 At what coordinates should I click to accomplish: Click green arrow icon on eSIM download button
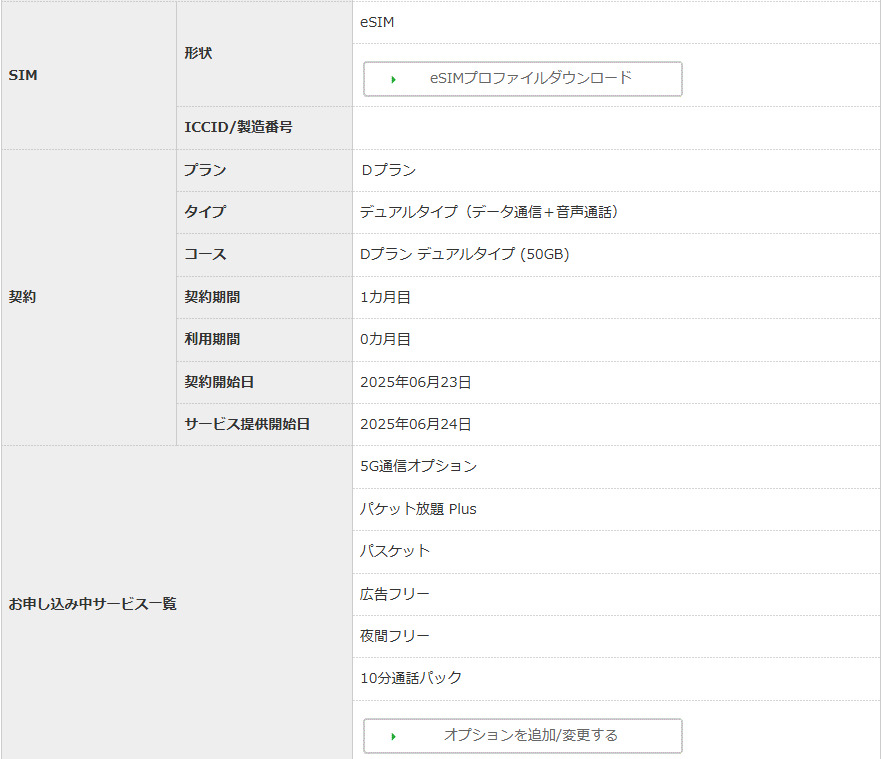394,79
